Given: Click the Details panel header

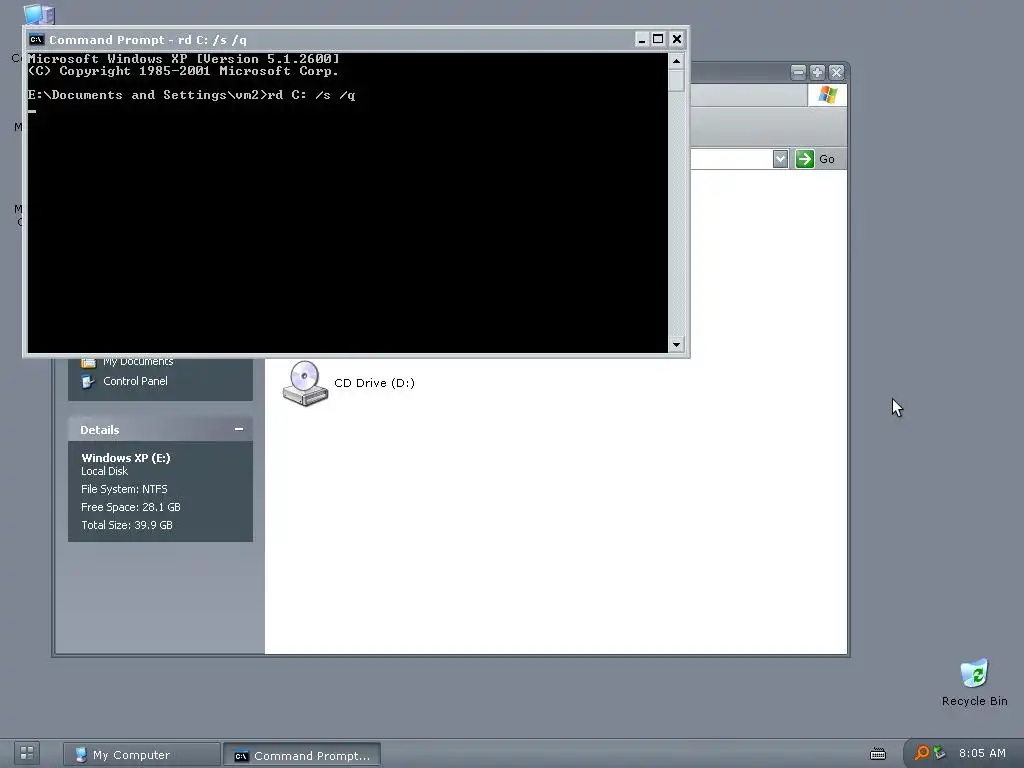Looking at the screenshot, I should 160,430.
